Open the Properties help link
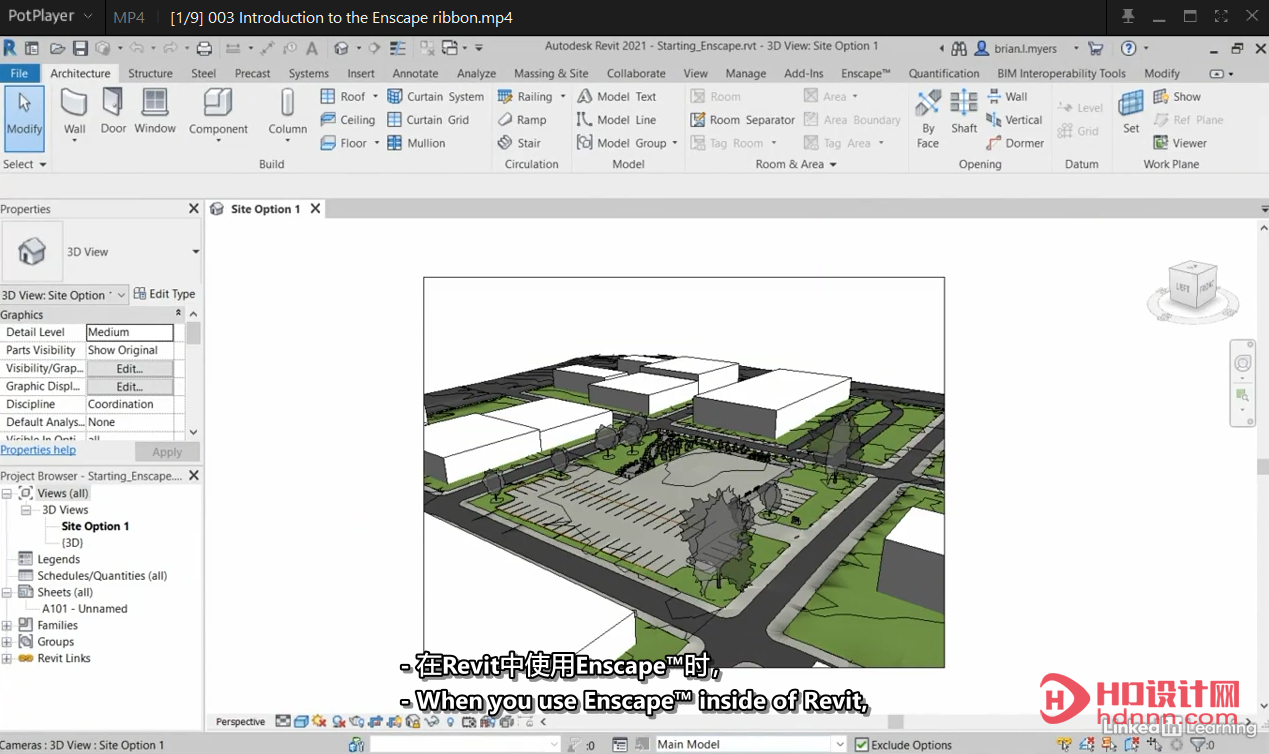Screen dimensions: 1269x754 (38, 450)
